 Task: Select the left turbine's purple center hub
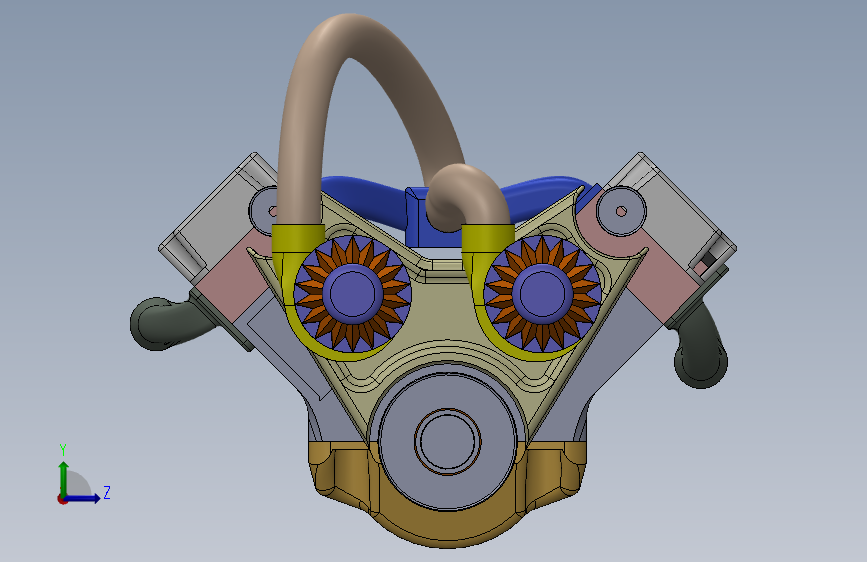click(x=353, y=294)
